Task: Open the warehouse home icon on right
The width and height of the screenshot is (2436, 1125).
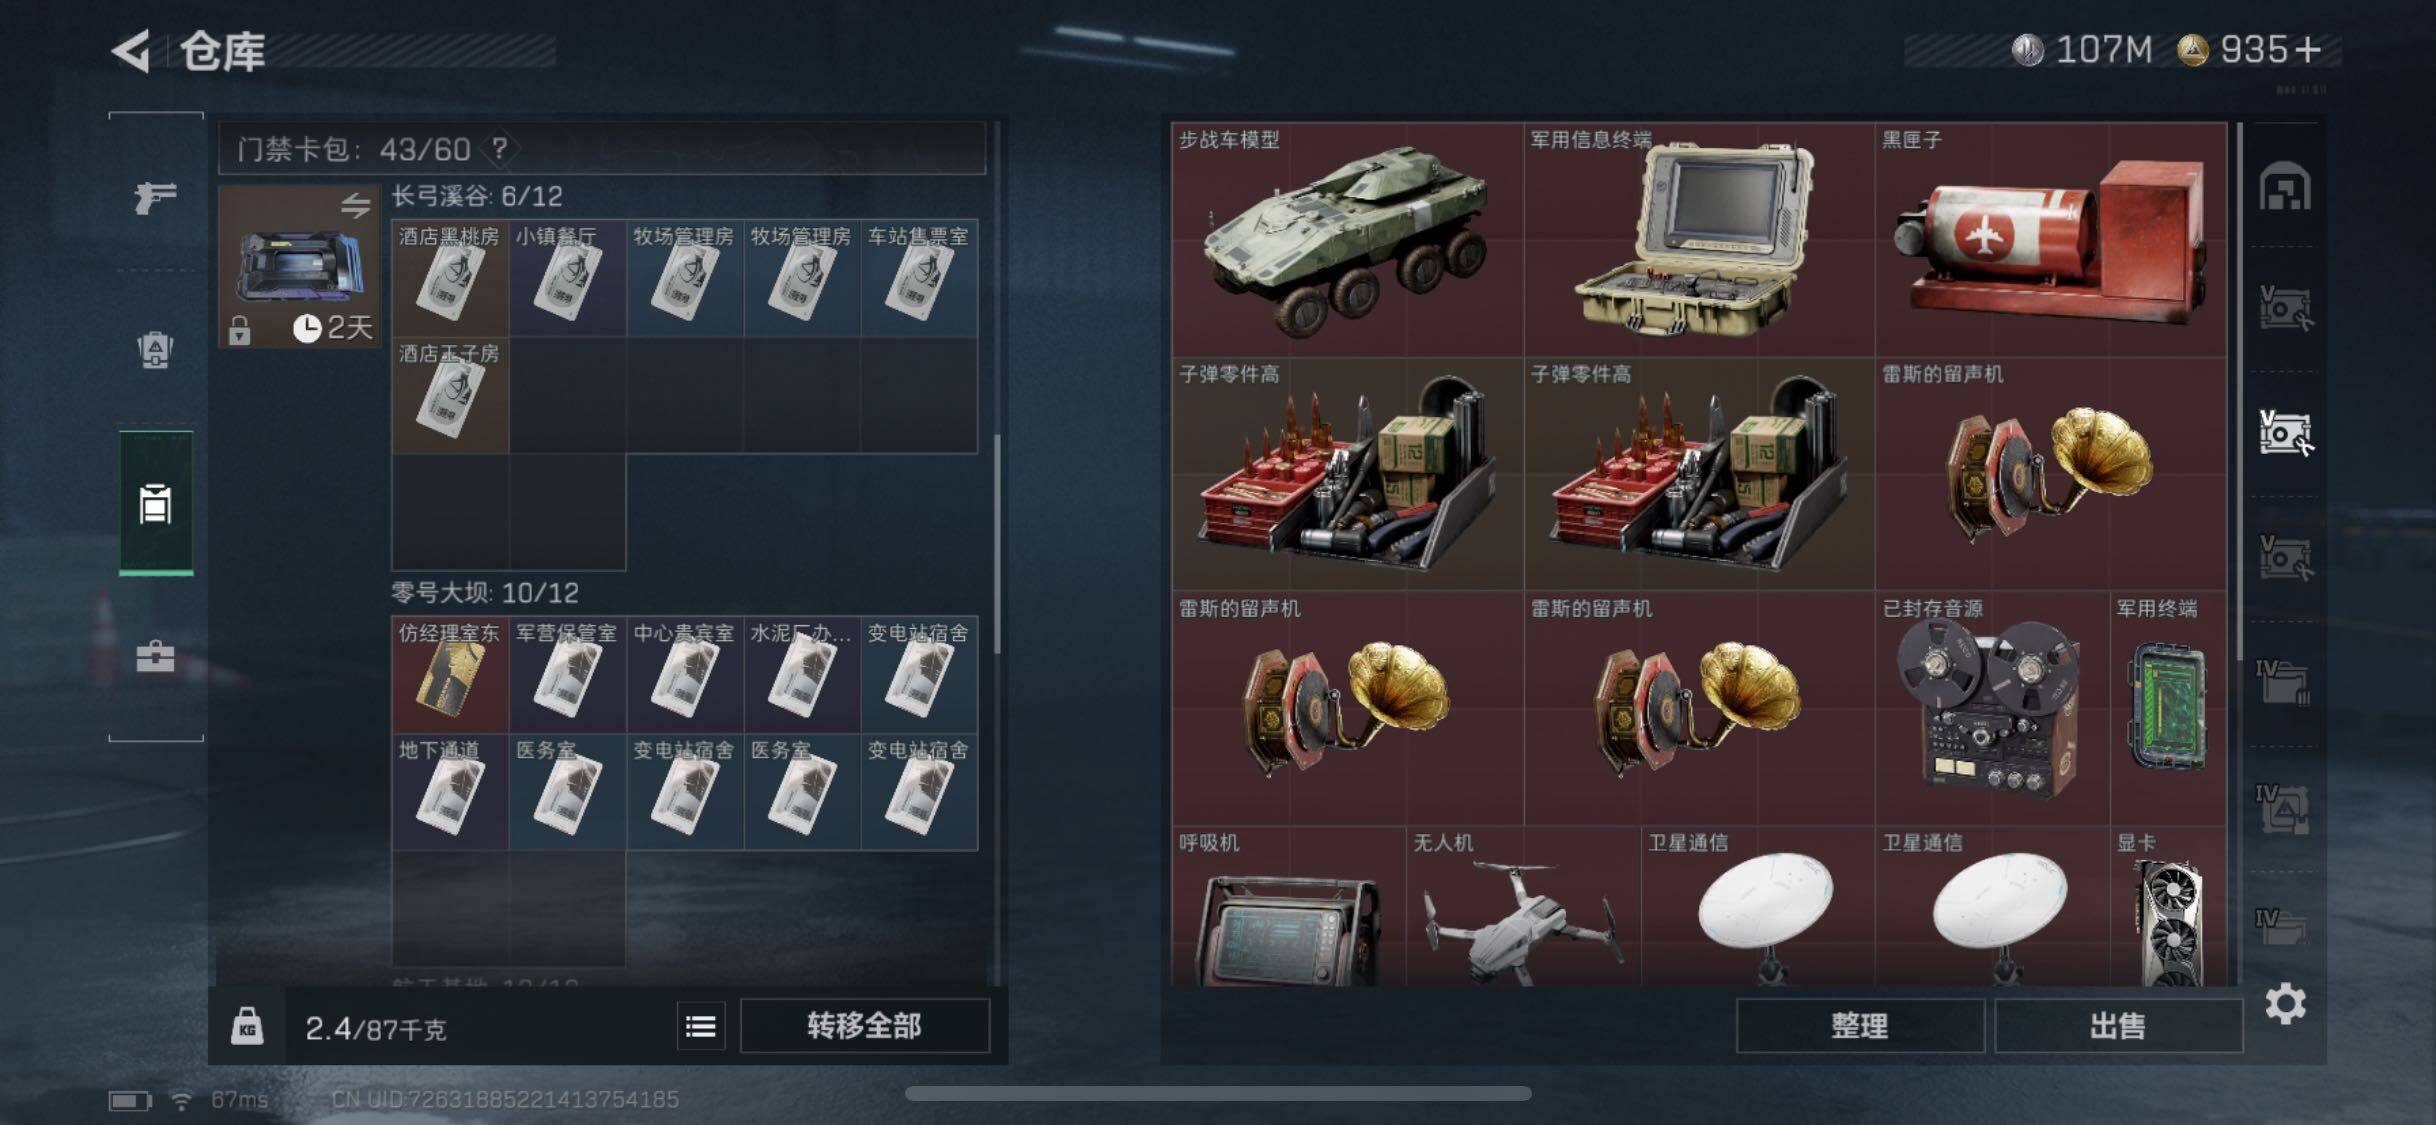Action: (x=2285, y=186)
